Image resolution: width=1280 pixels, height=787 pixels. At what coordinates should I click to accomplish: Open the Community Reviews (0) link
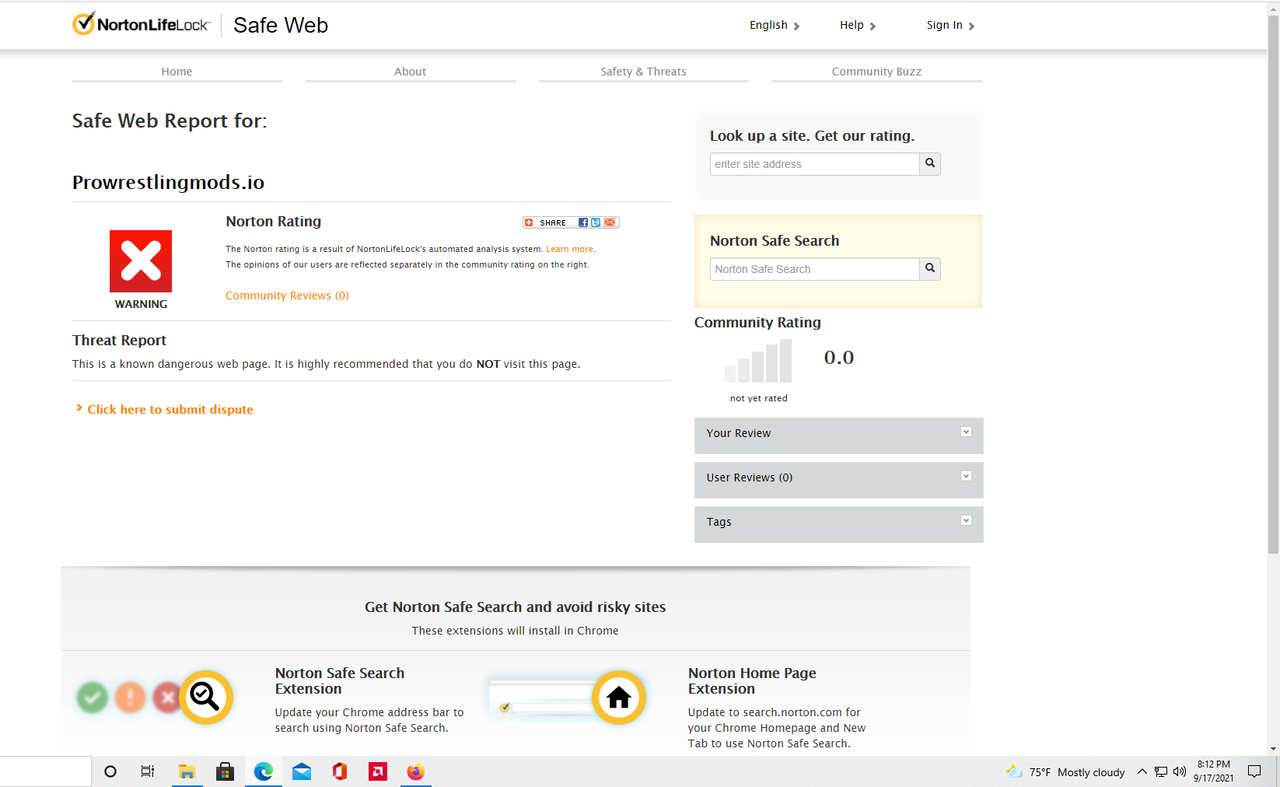[x=287, y=295]
